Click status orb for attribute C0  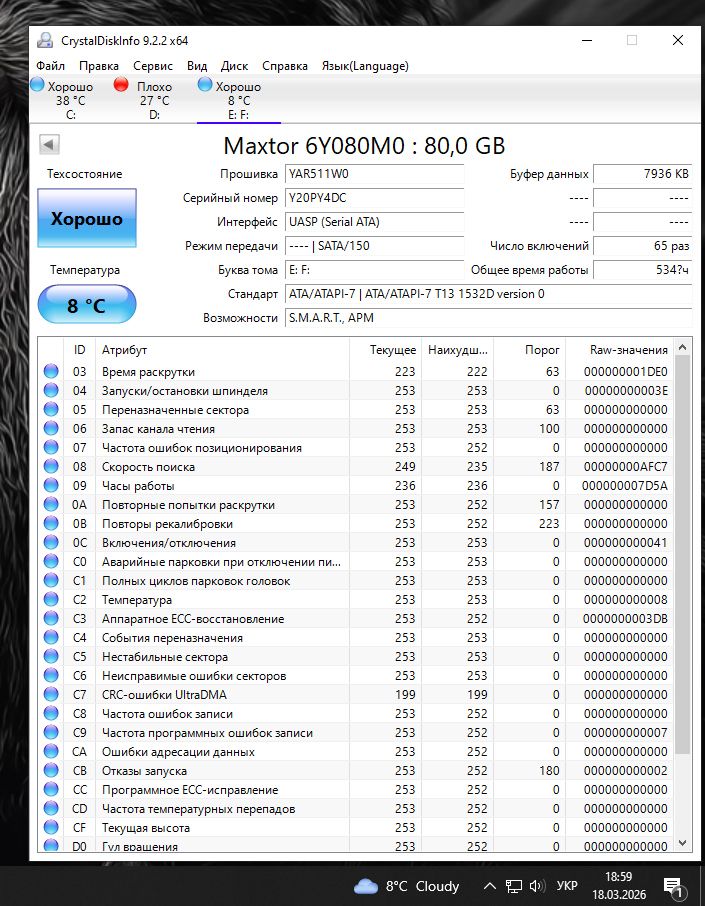click(x=51, y=562)
